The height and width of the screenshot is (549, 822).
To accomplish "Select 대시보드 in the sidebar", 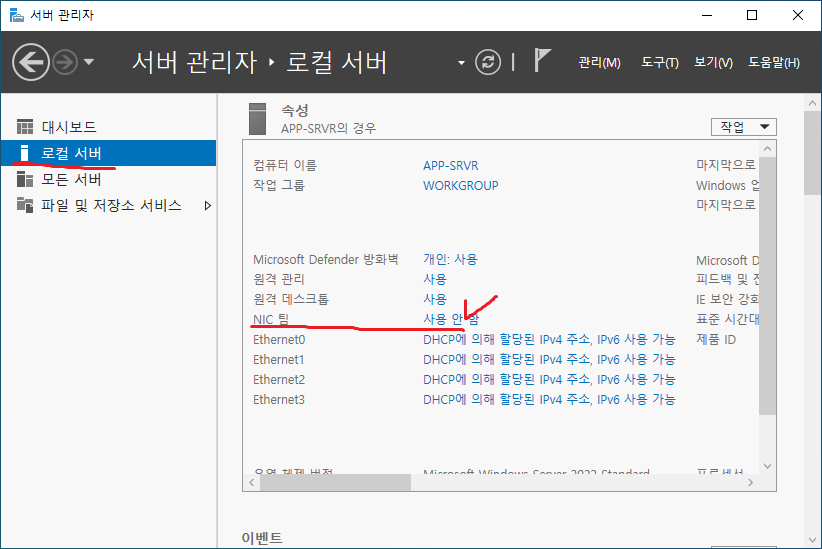I will coord(109,127).
